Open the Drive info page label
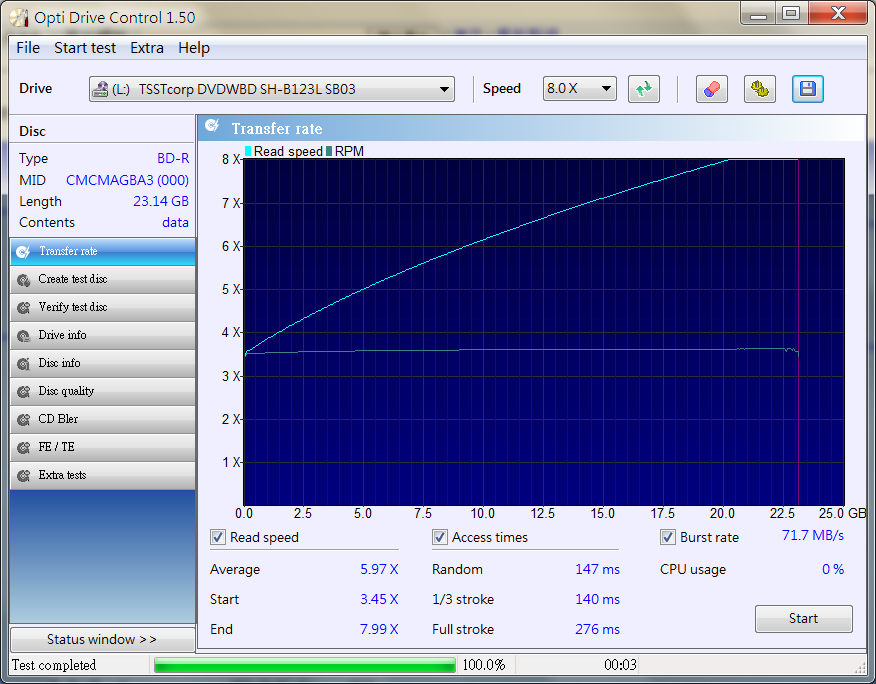 [x=62, y=335]
